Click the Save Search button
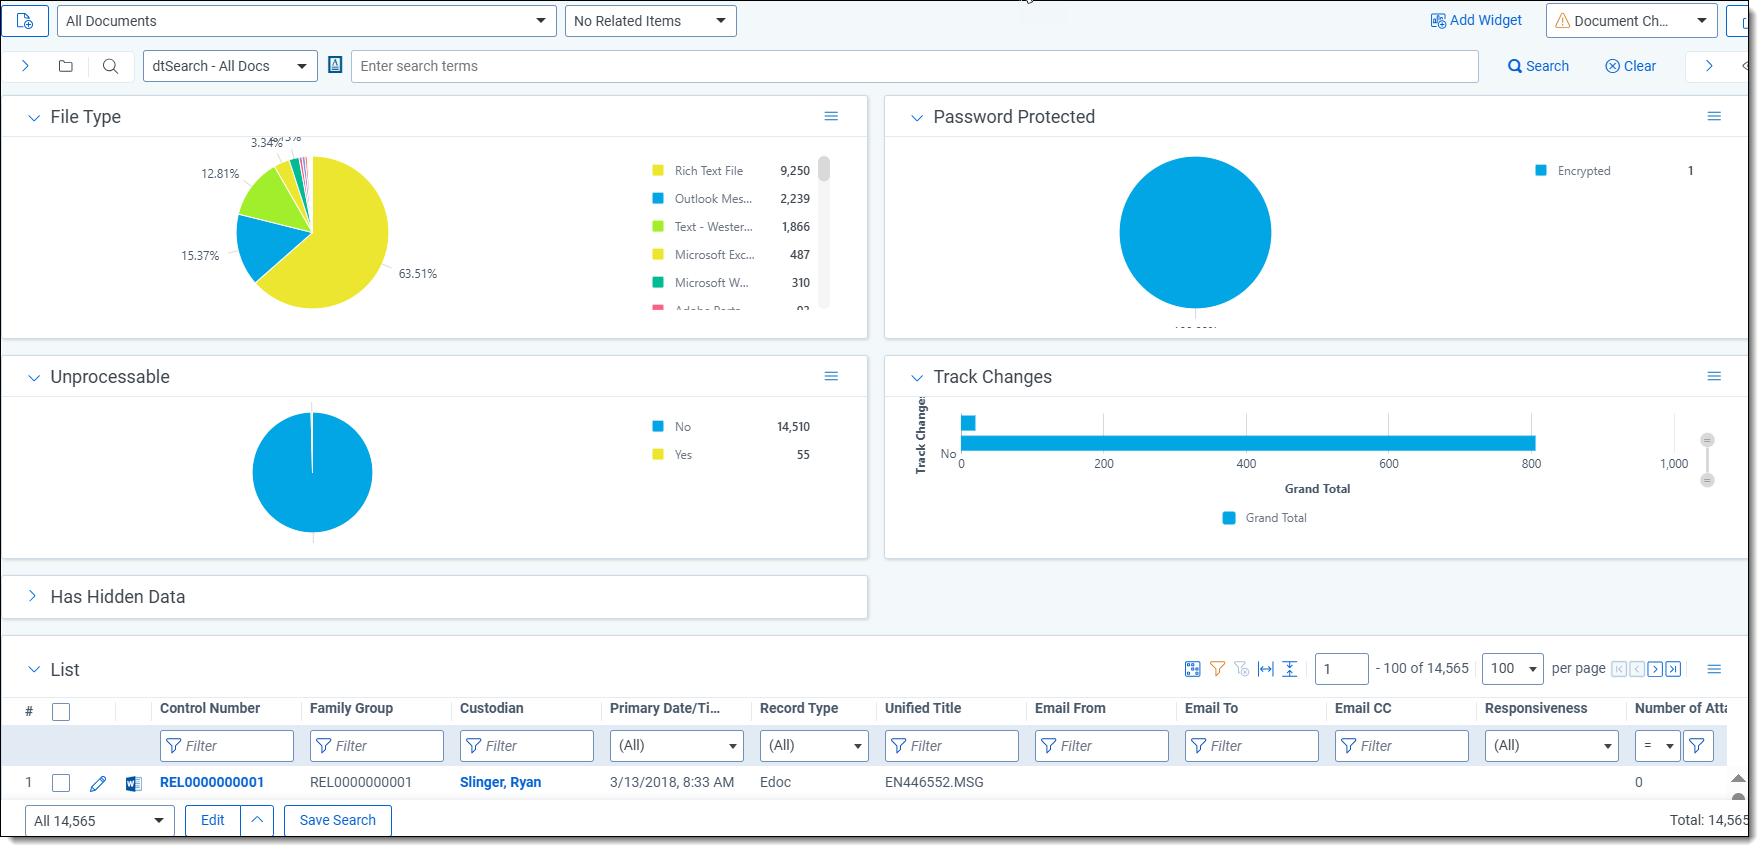 tap(337, 820)
